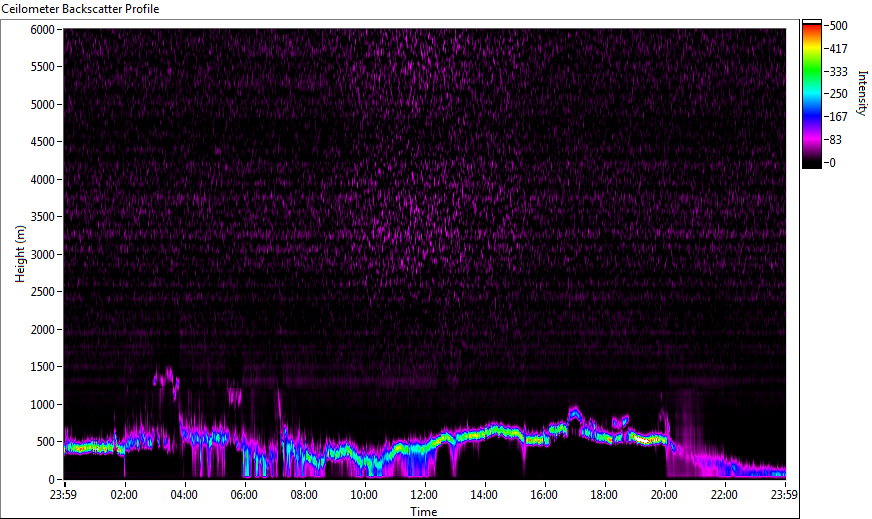Select the 10:00 time axis label
The height and width of the screenshot is (519, 872).
pyautogui.click(x=364, y=495)
